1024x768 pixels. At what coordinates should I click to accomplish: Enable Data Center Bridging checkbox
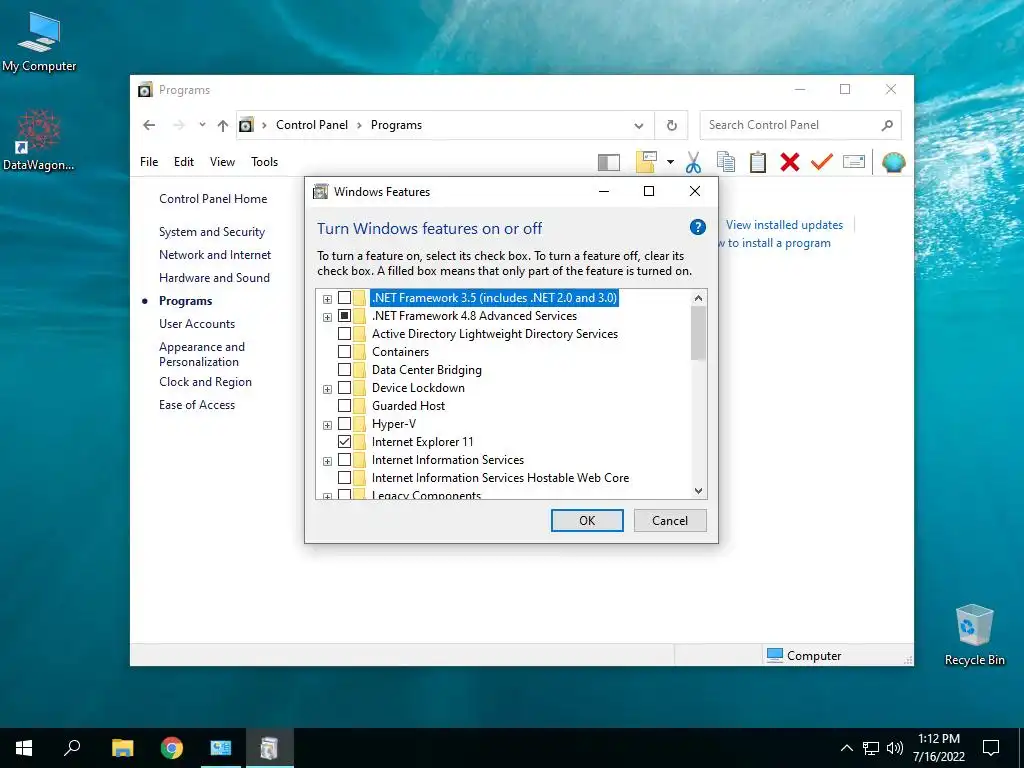344,370
